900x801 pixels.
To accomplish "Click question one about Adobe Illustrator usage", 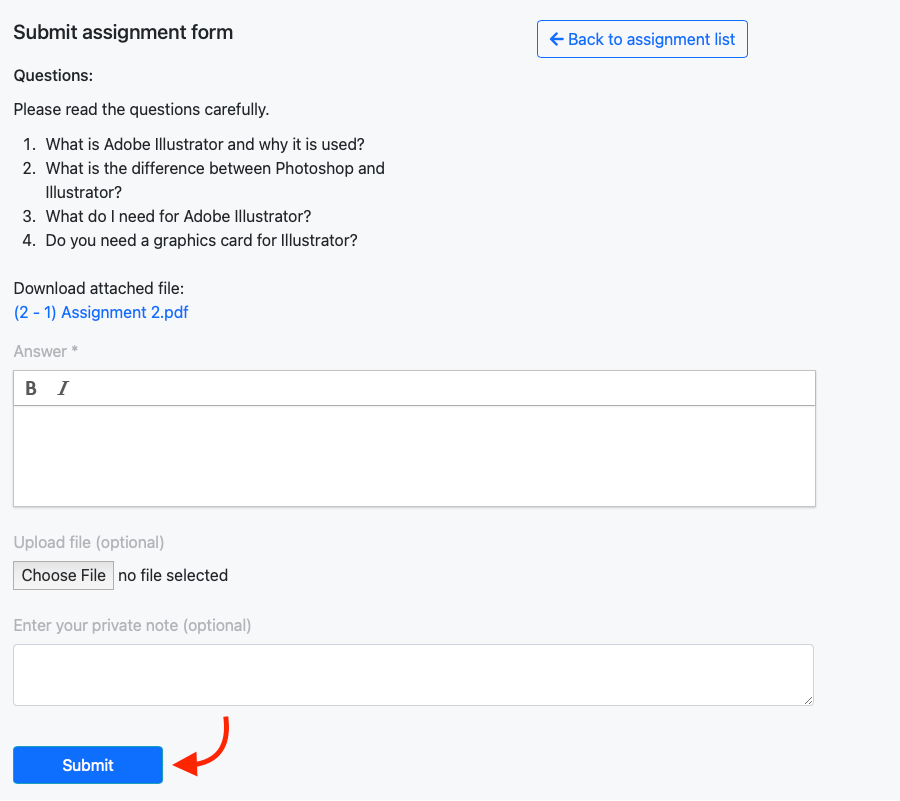I will click(x=205, y=144).
